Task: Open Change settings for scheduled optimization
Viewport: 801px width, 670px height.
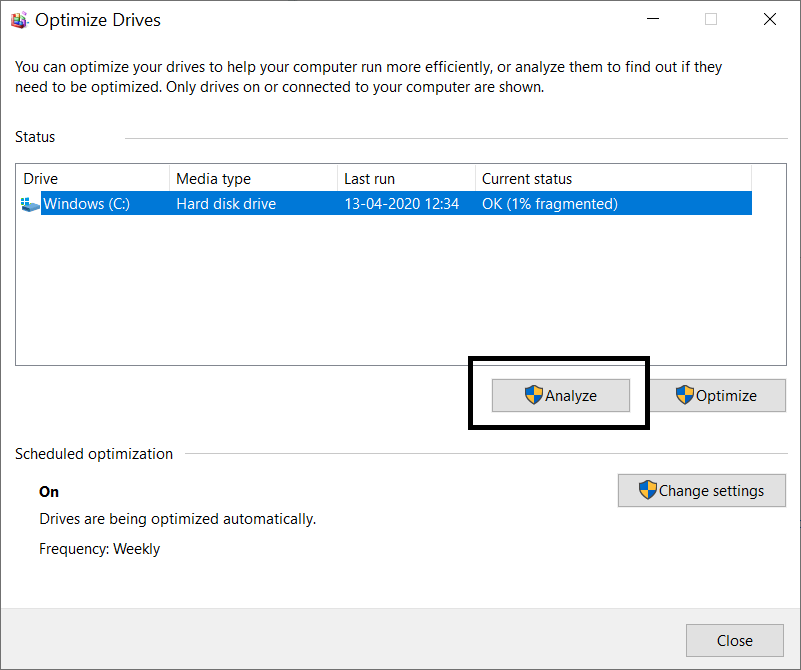Action: 701,490
